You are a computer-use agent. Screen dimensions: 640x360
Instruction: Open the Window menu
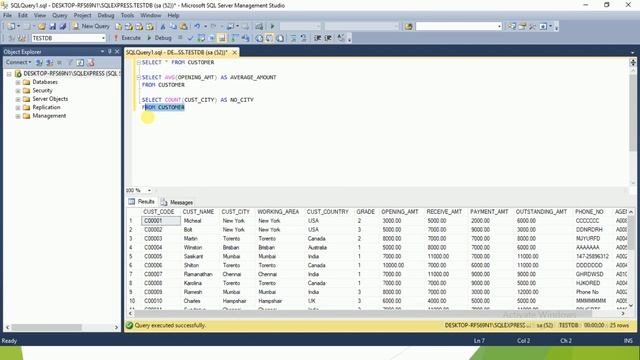[x=151, y=15]
